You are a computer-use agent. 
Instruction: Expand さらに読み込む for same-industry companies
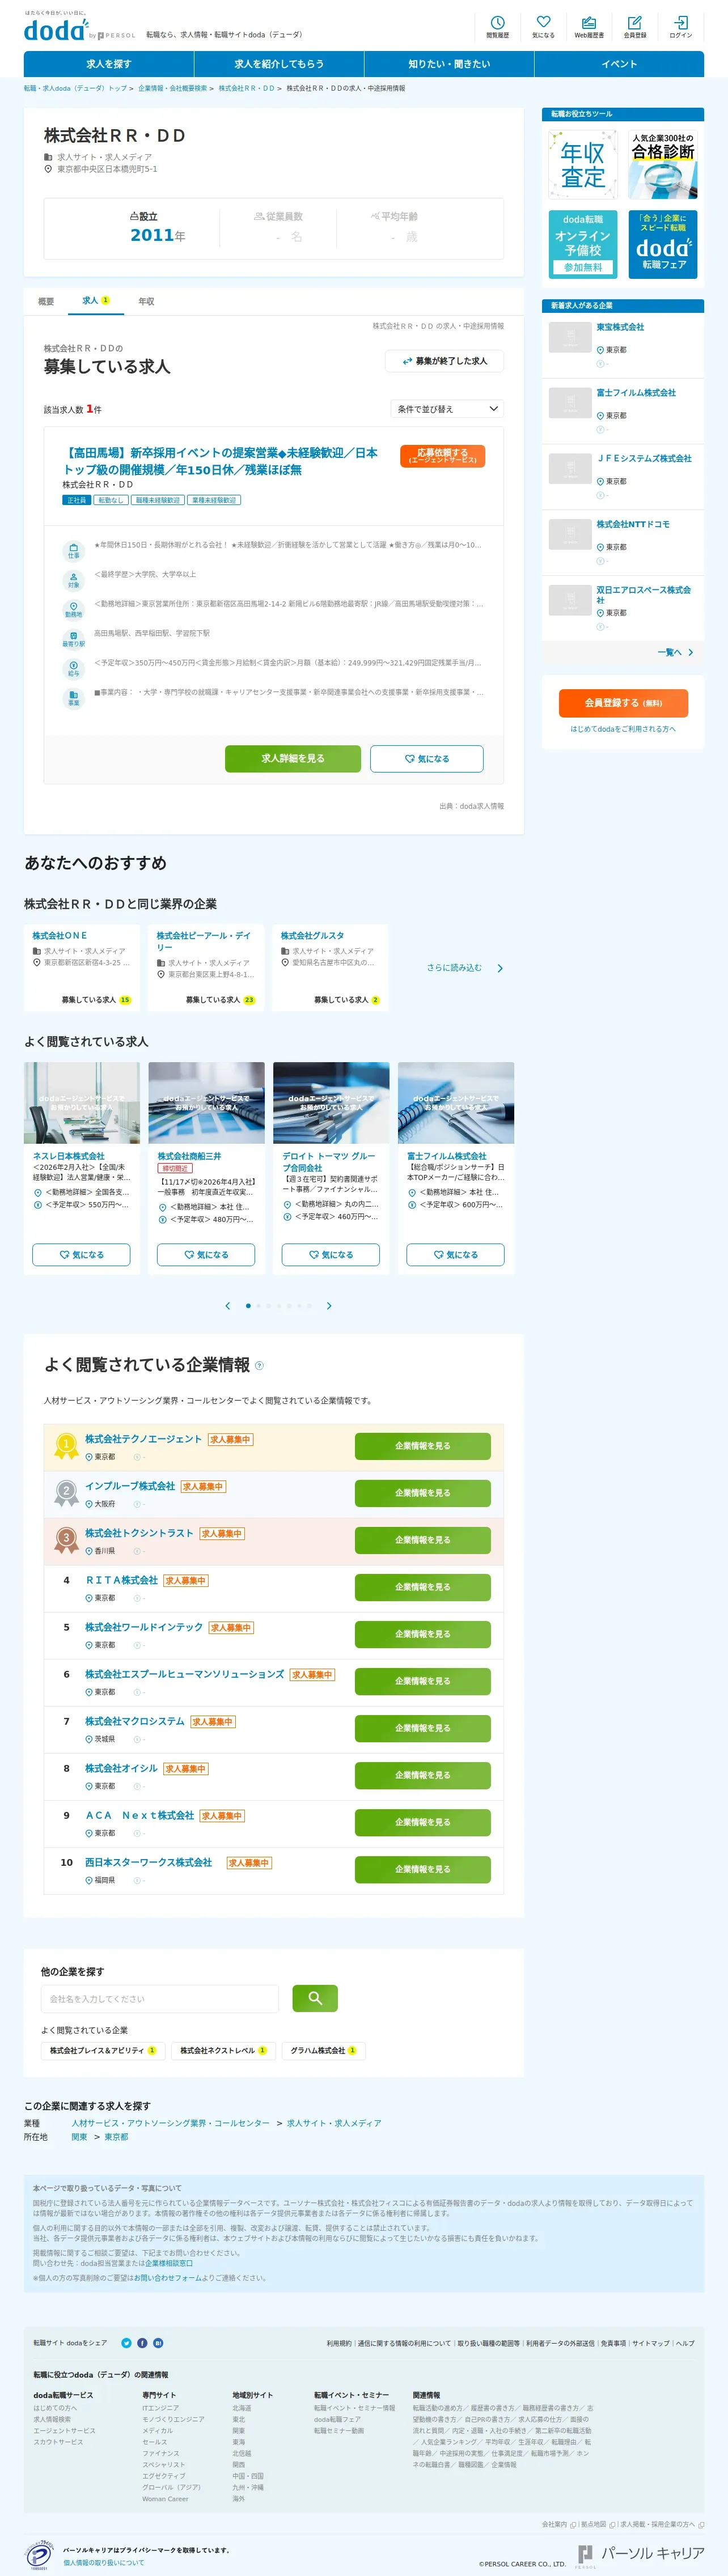coord(465,968)
